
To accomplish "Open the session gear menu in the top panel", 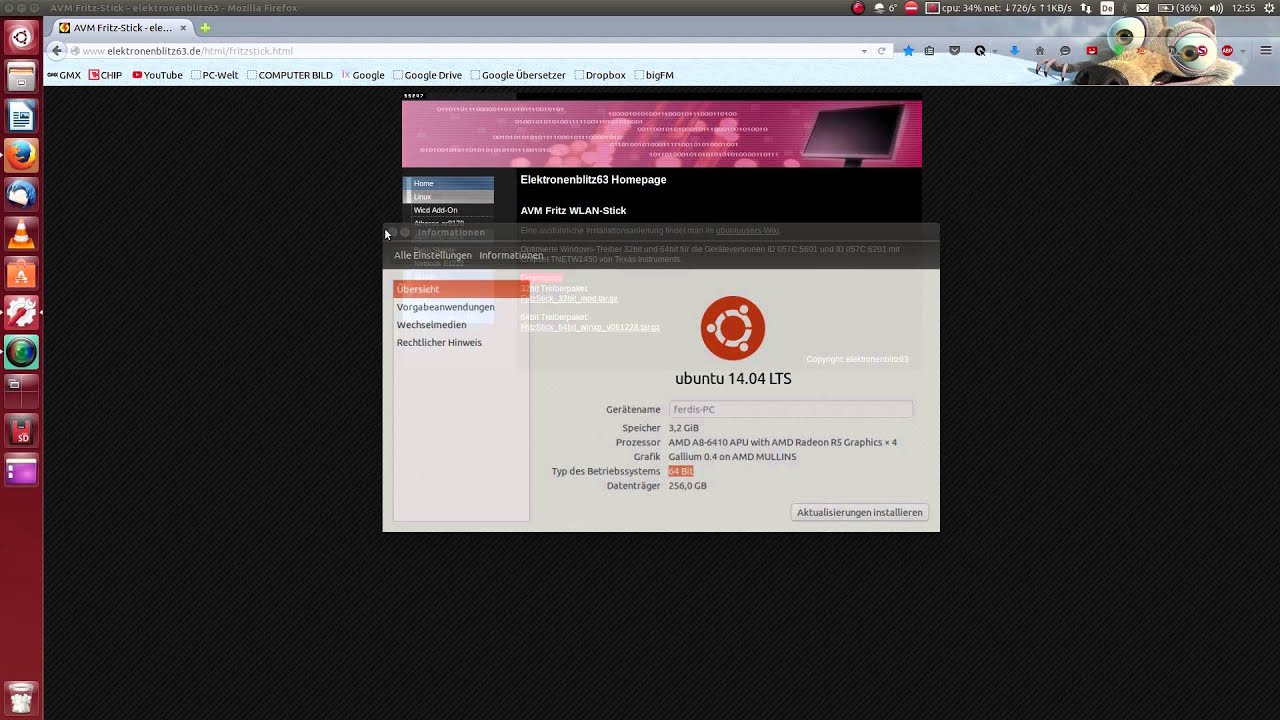I will [1268, 8].
